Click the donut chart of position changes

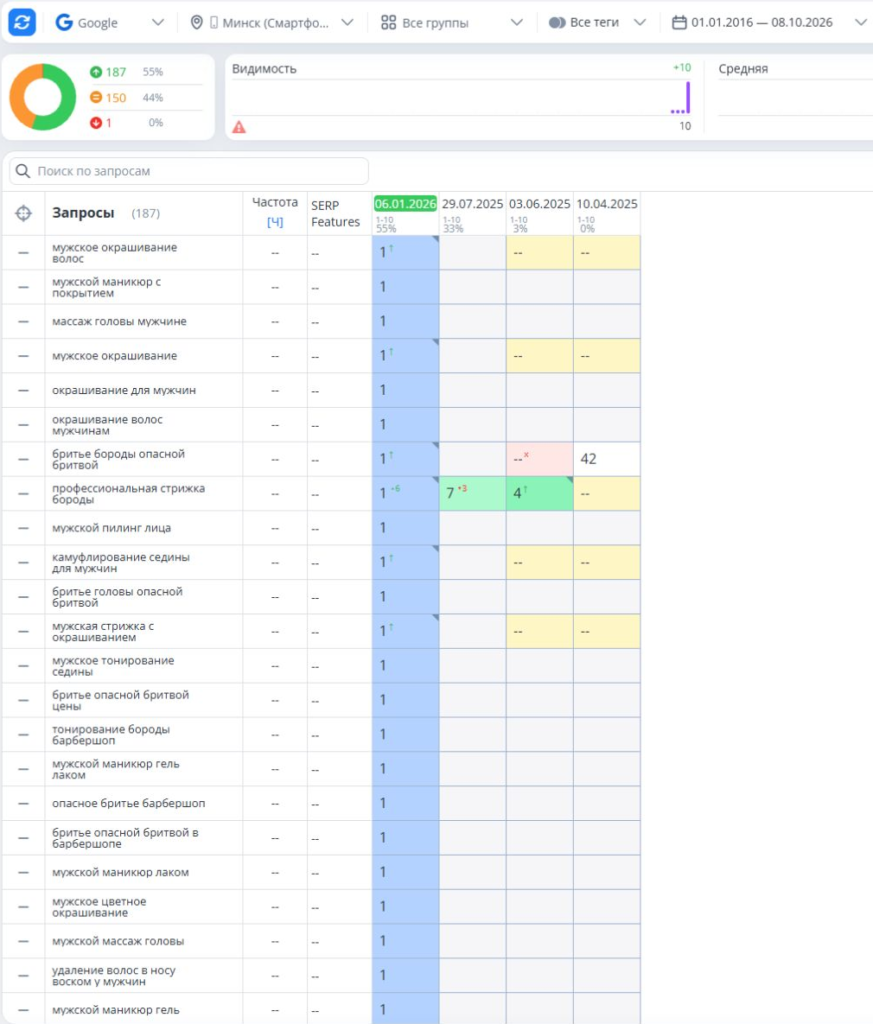click(43, 97)
